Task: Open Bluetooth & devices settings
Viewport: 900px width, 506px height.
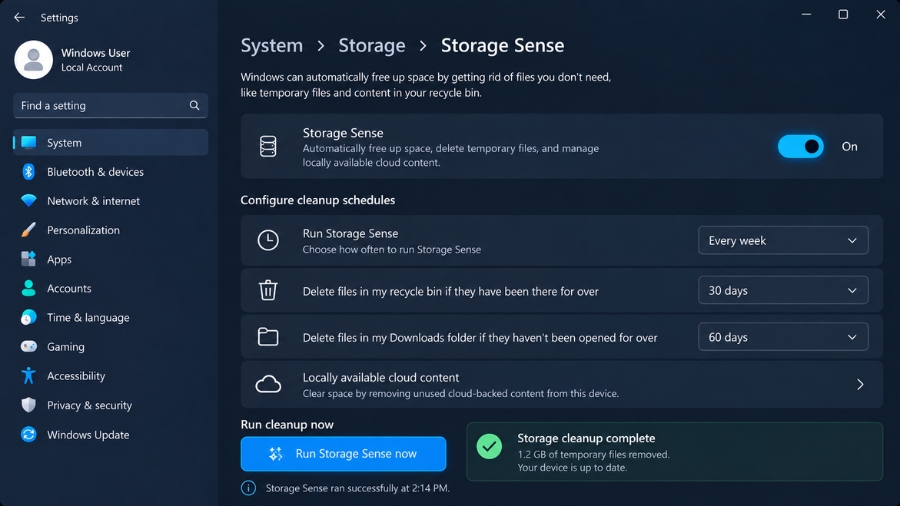Action: click(111, 172)
